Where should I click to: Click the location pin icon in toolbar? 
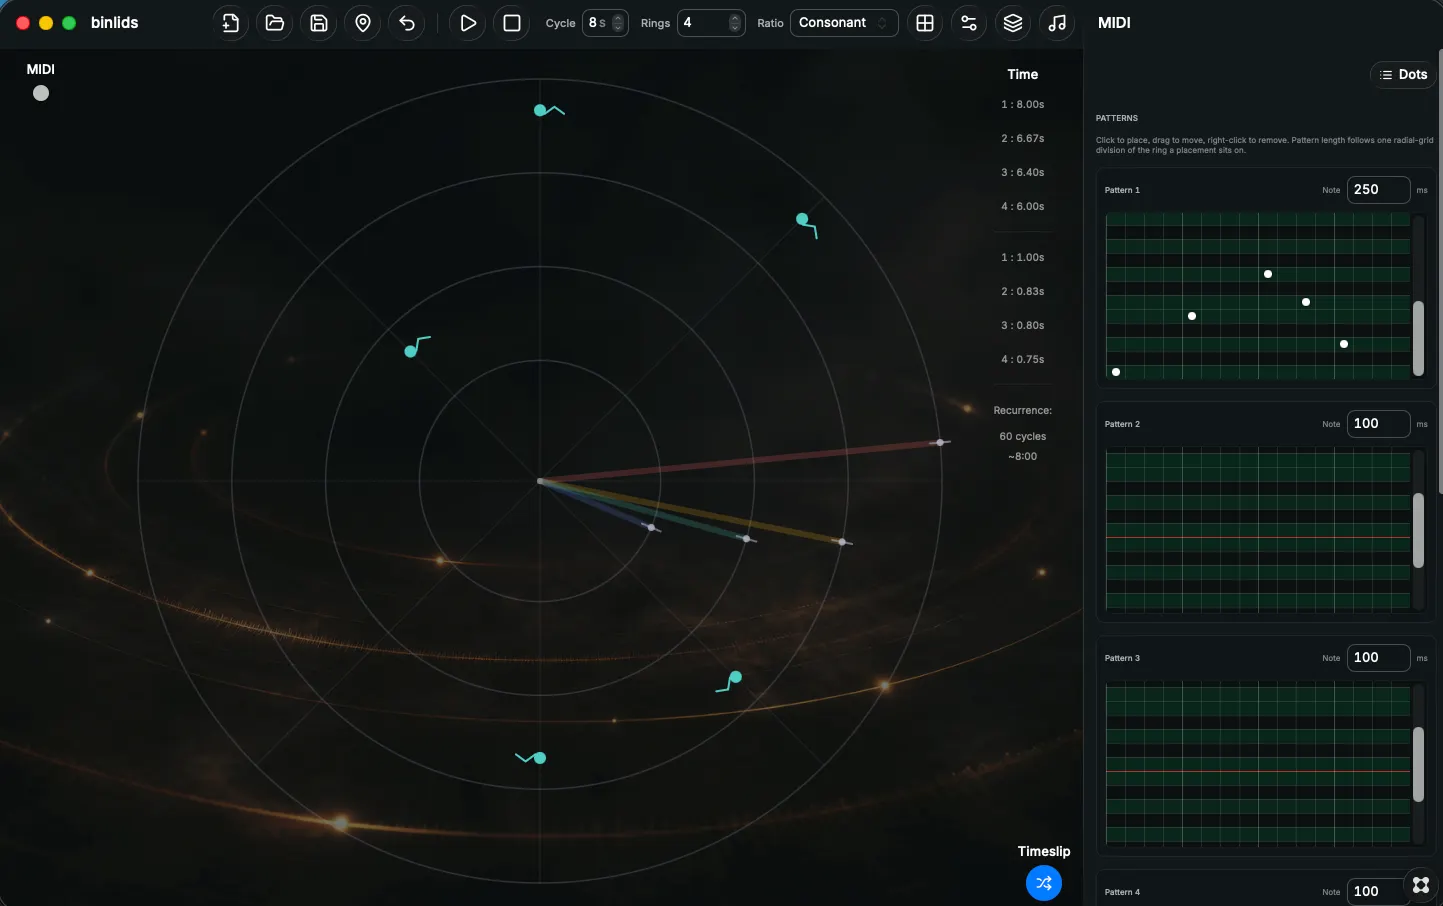[x=363, y=23]
